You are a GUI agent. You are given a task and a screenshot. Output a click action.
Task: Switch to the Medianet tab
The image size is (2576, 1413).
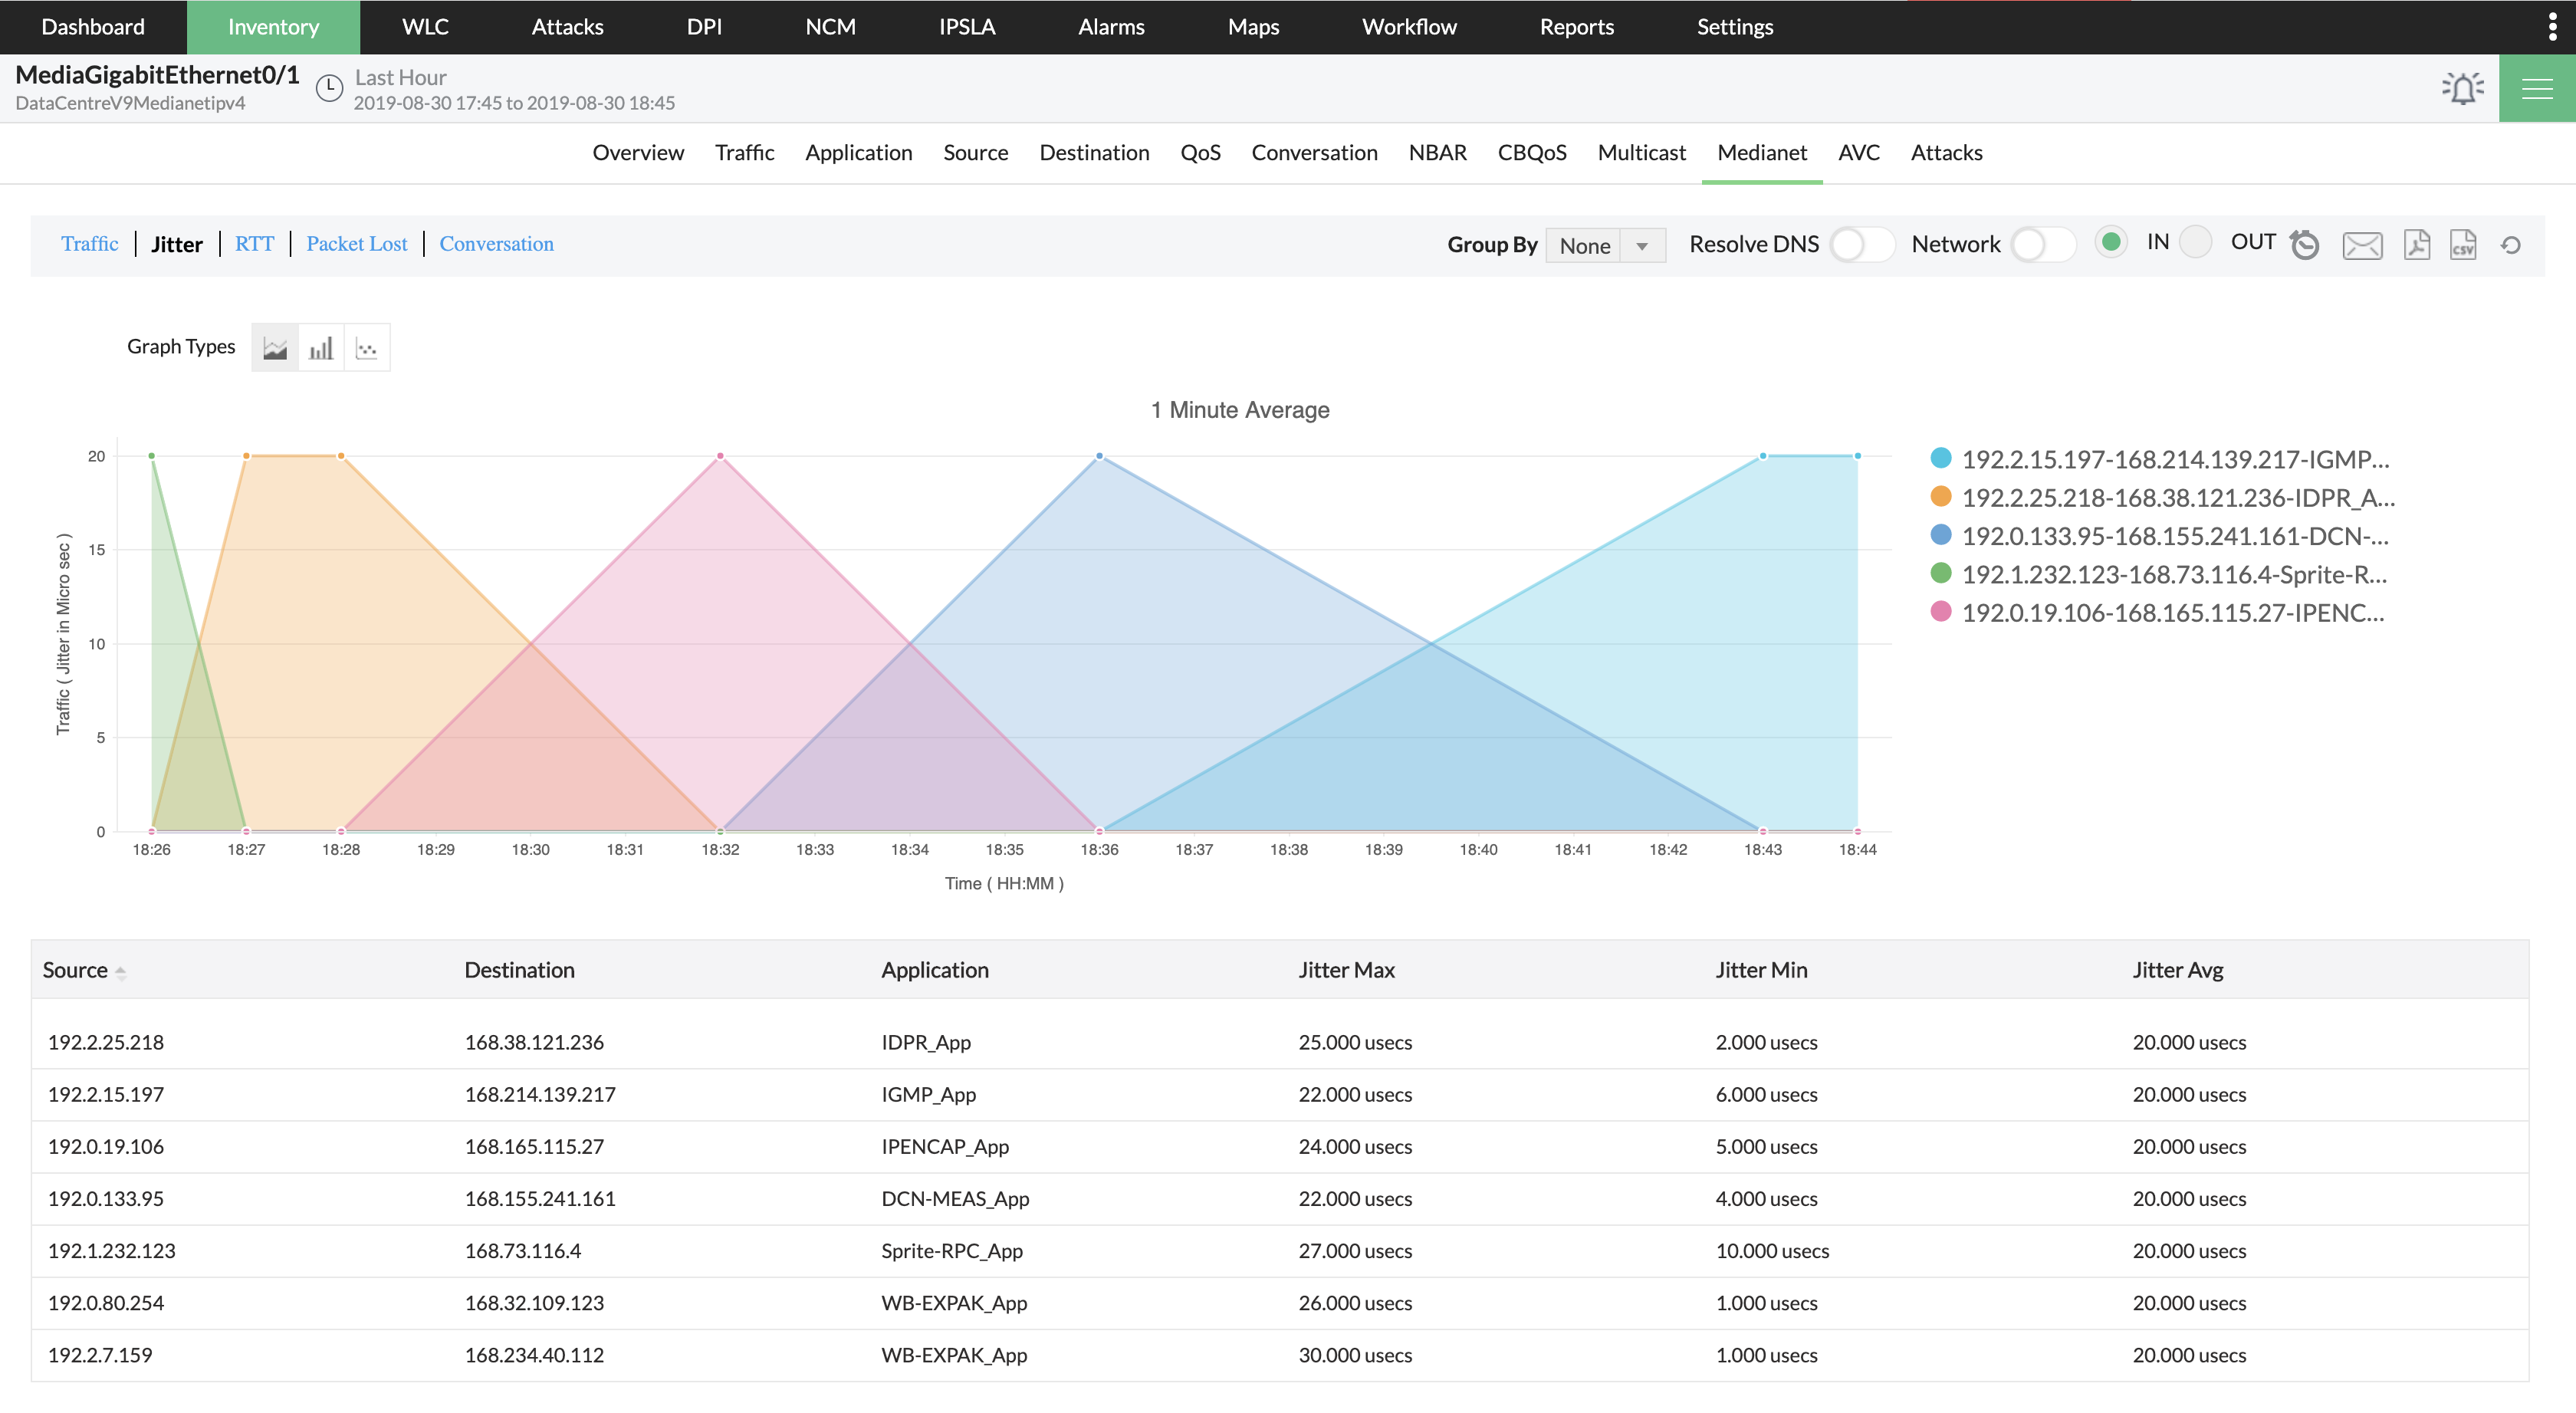(1762, 152)
